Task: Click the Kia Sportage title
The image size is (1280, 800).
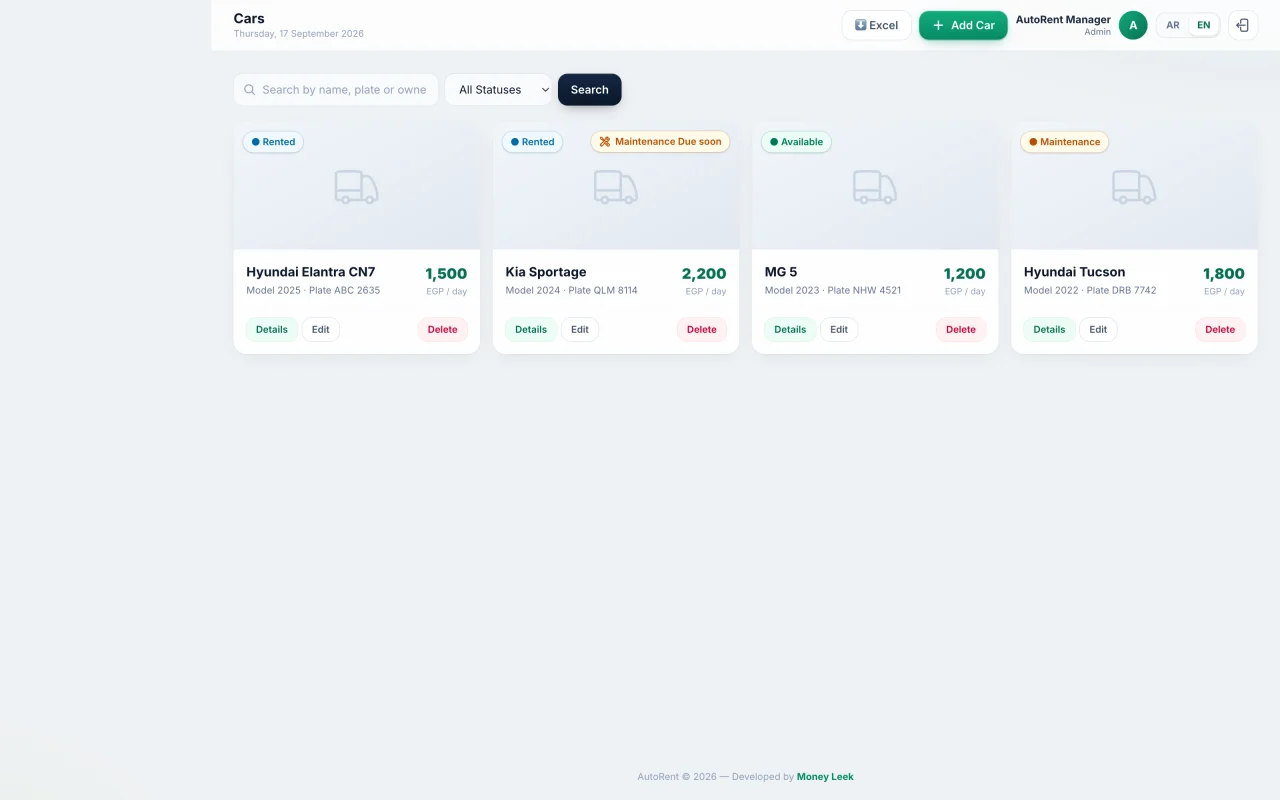Action: 546,272
